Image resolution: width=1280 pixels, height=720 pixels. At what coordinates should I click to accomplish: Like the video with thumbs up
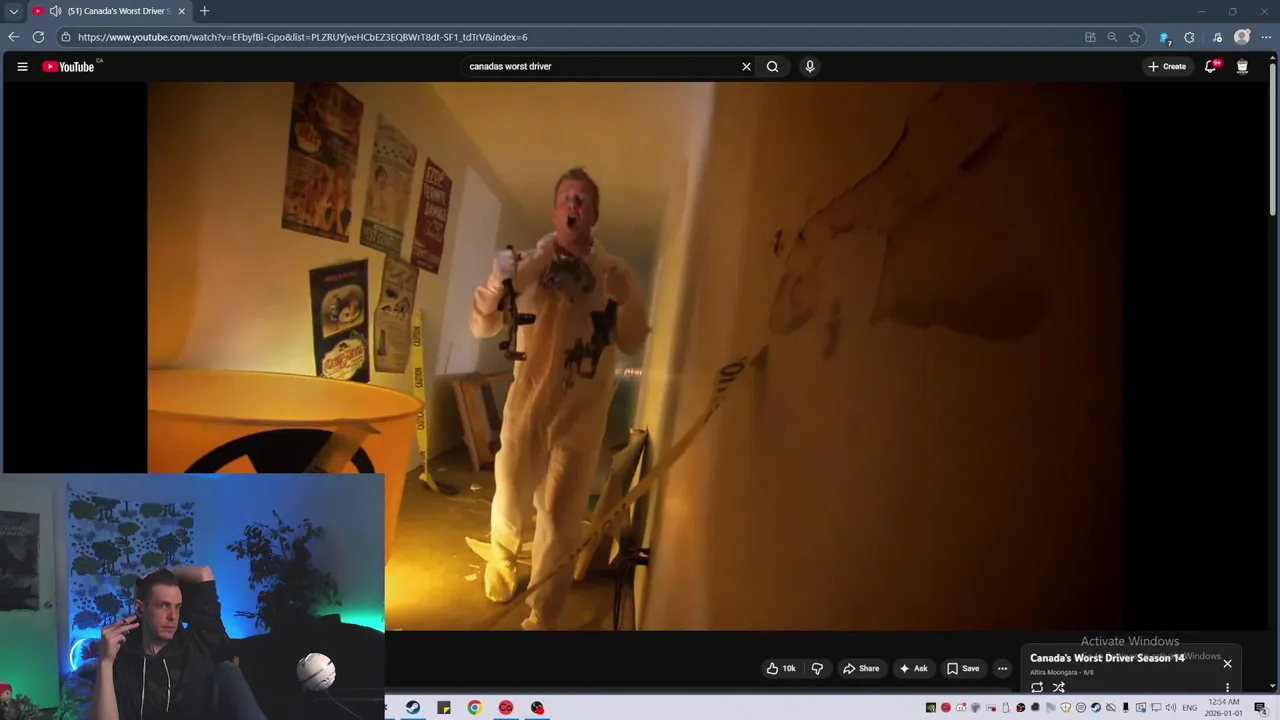[x=781, y=669]
